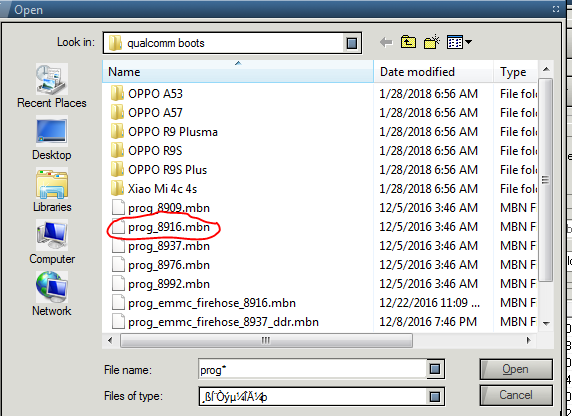Select file prog_8992.mbn
572x416 pixels.
pos(161,284)
